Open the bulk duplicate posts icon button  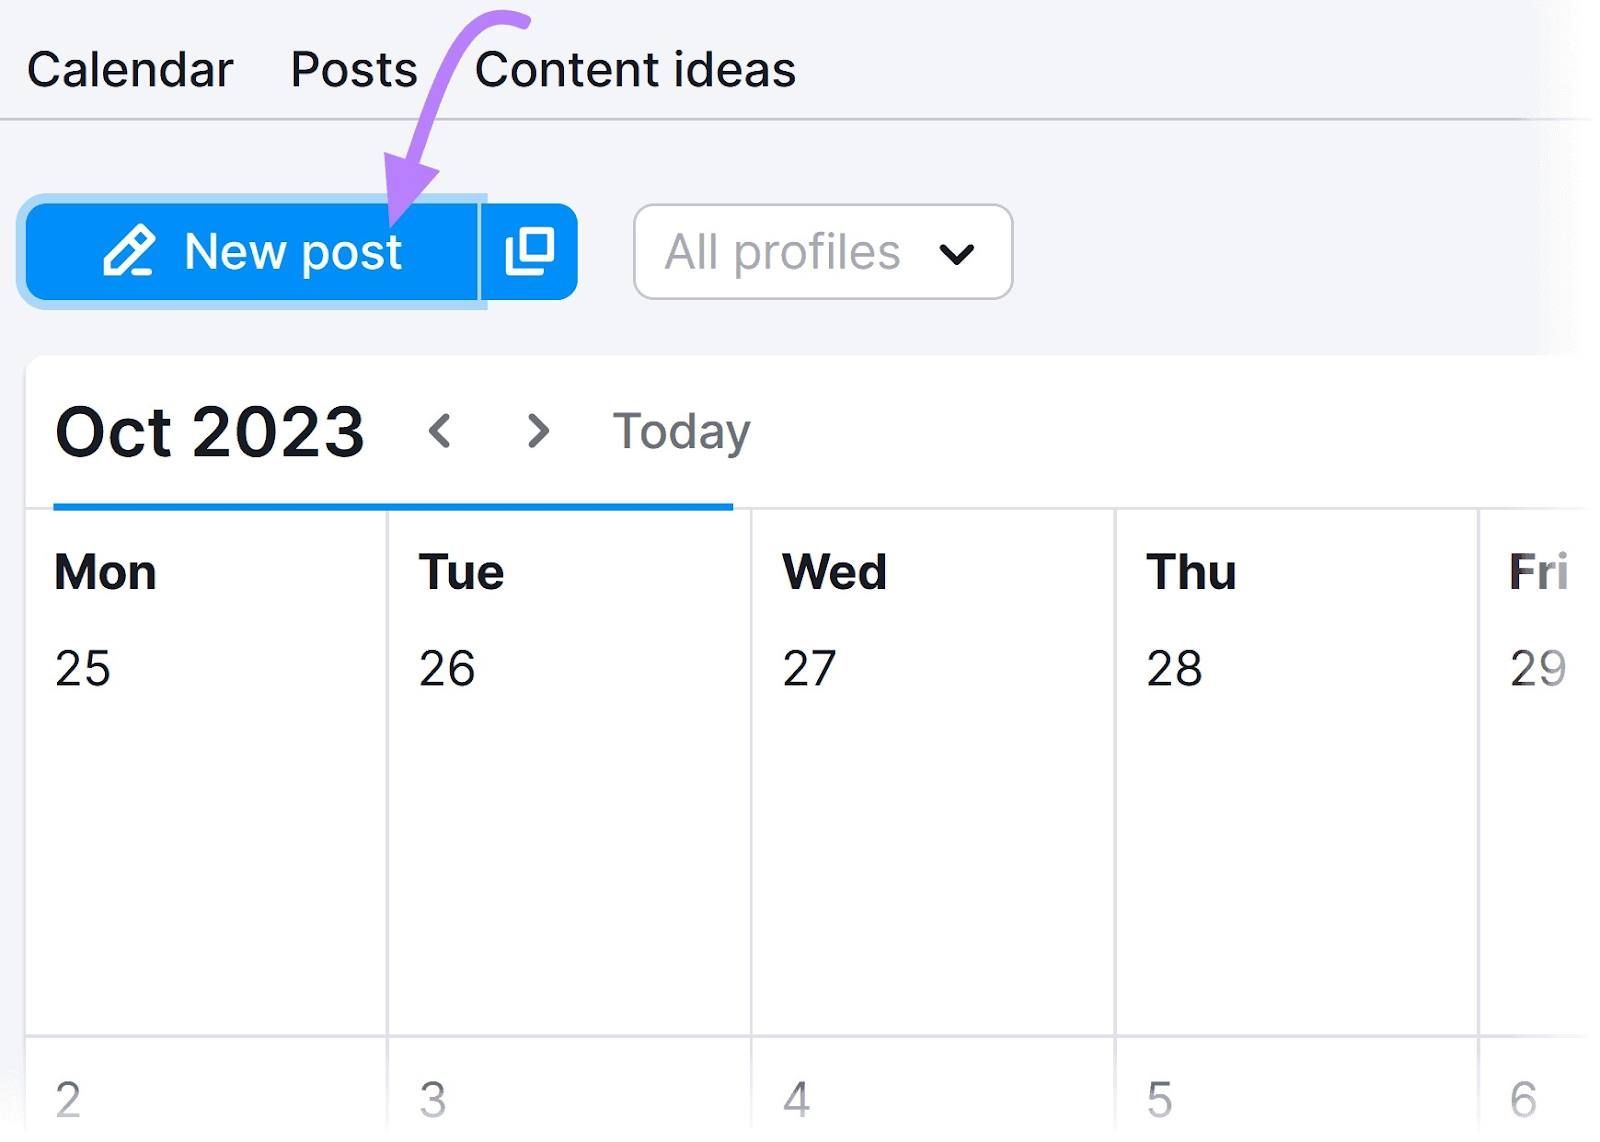530,251
